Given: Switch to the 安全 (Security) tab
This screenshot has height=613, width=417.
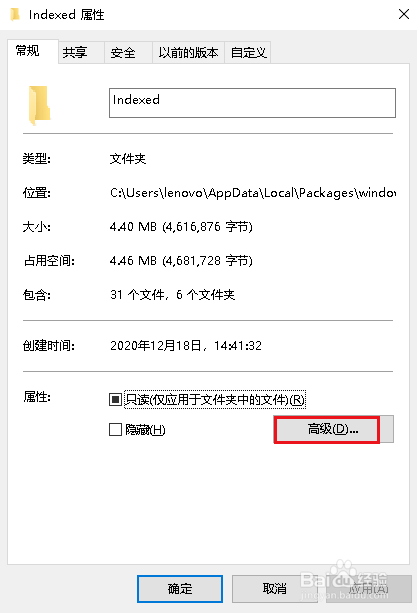Looking at the screenshot, I should click(123, 52).
